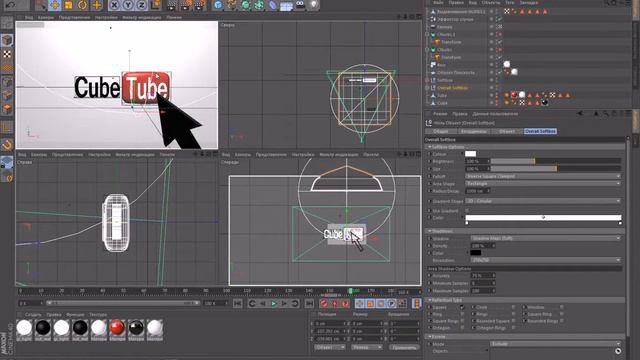
Task: Open the Exclude Mode dropdown
Action: pyautogui.click(x=555, y=344)
